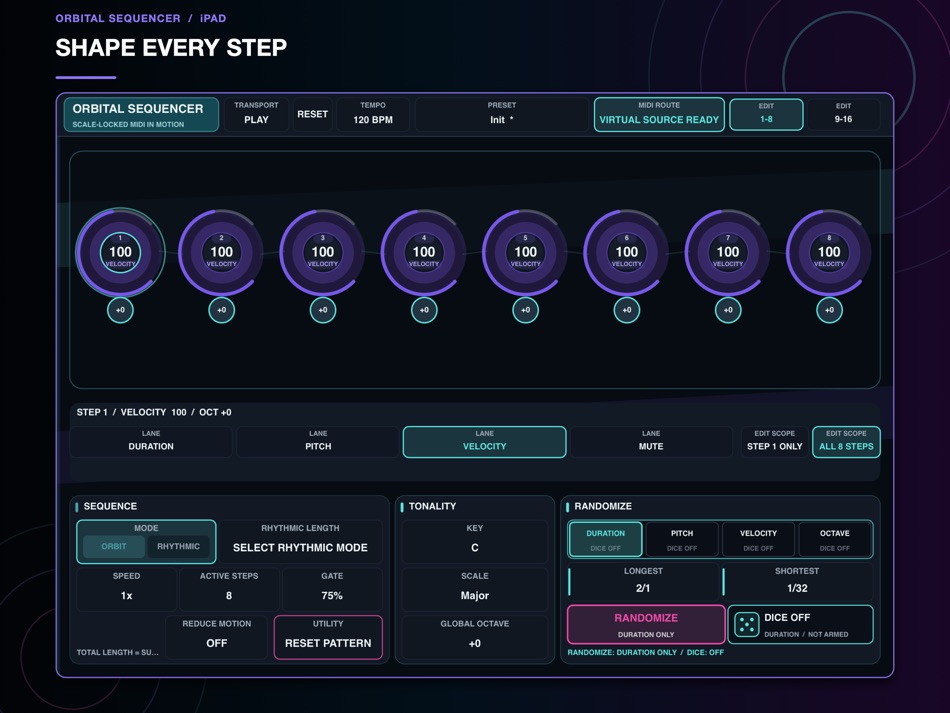Open Active Steps 8 selector
950x713 pixels.
229,588
